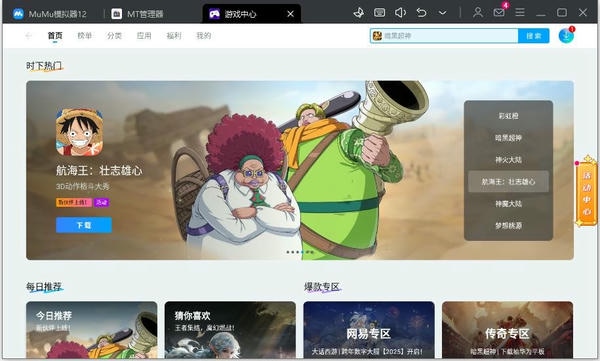The image size is (600, 361).
Task: Click the orange tag under banner subtitle
Action: click(x=74, y=203)
